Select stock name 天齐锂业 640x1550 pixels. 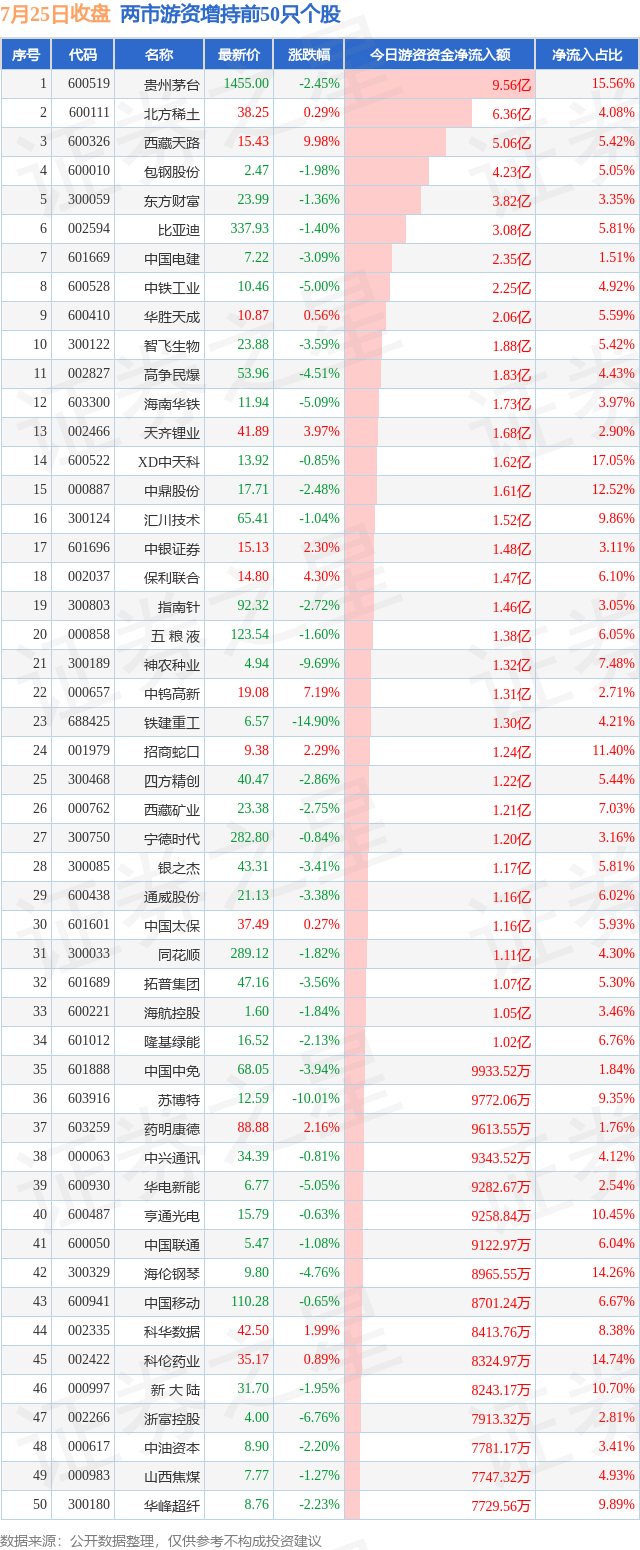(172, 432)
